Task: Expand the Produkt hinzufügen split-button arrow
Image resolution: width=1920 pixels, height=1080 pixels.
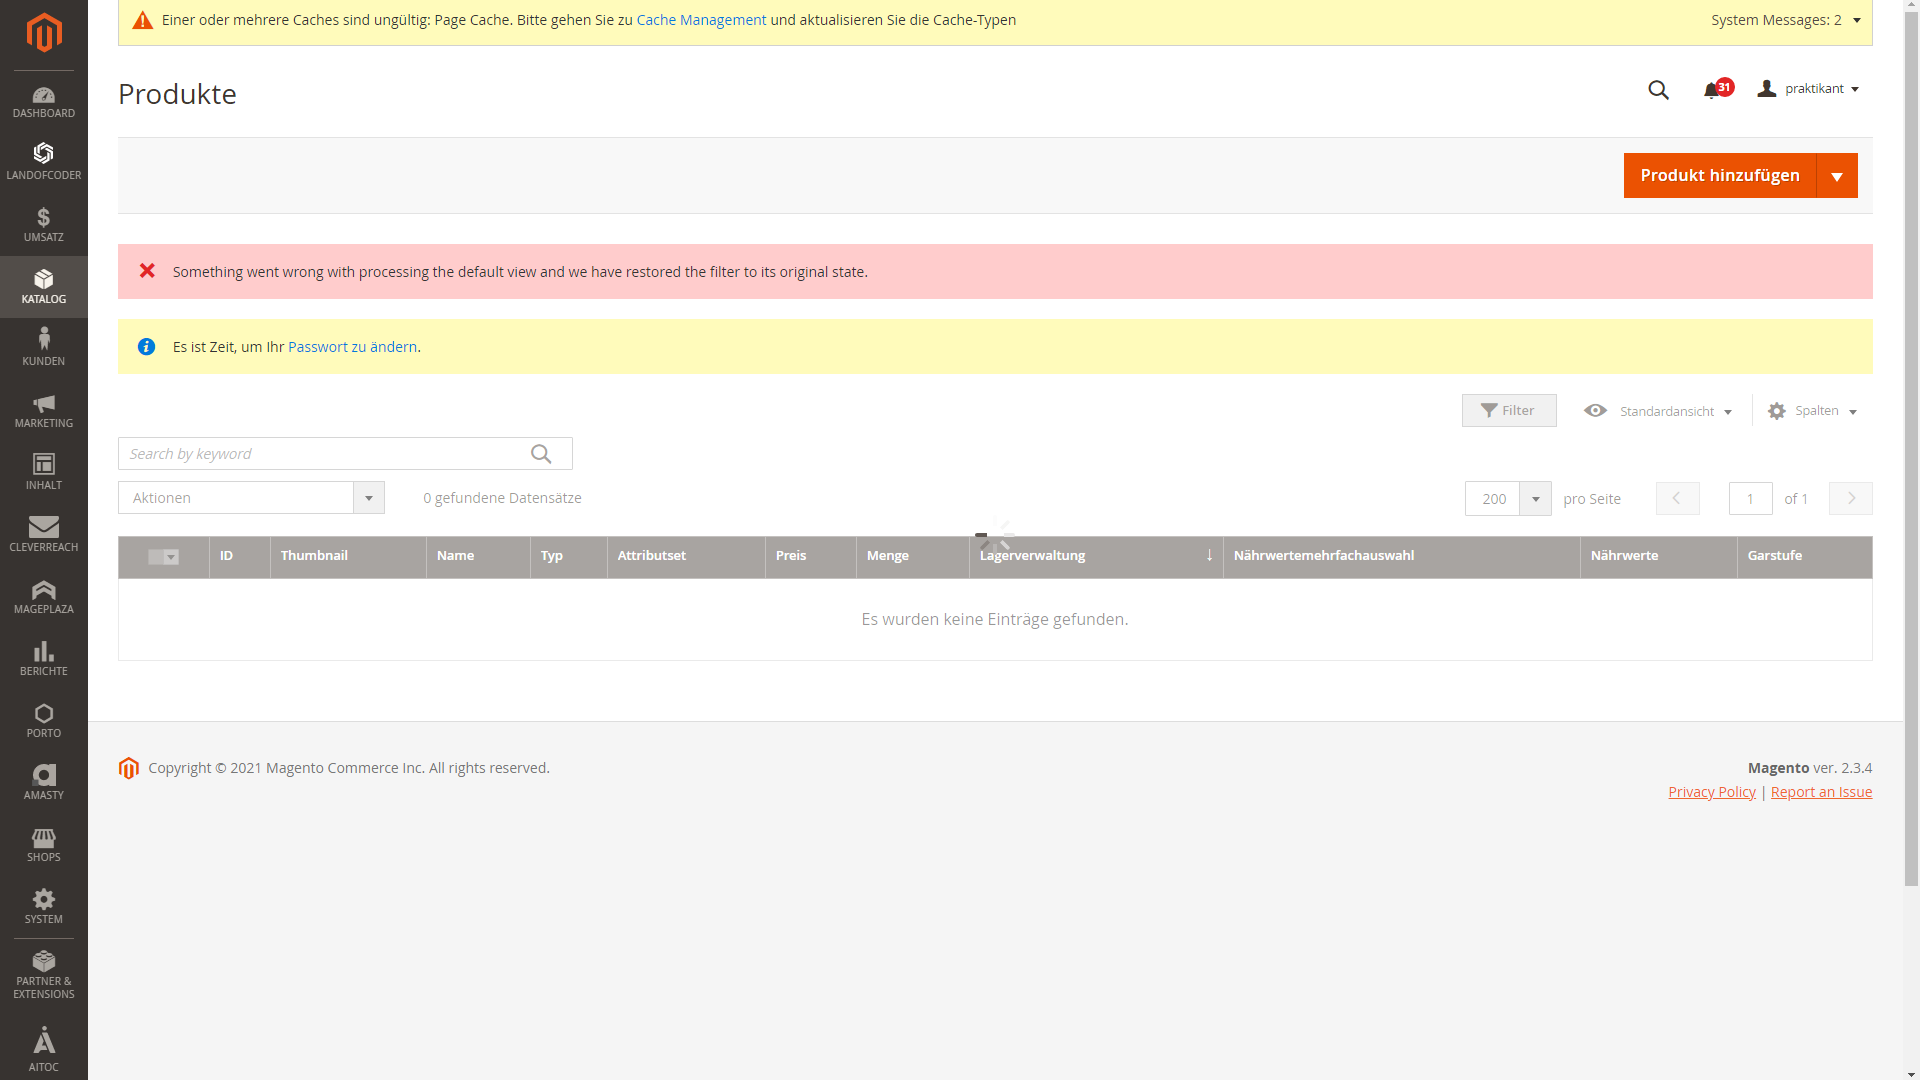Action: [x=1838, y=175]
